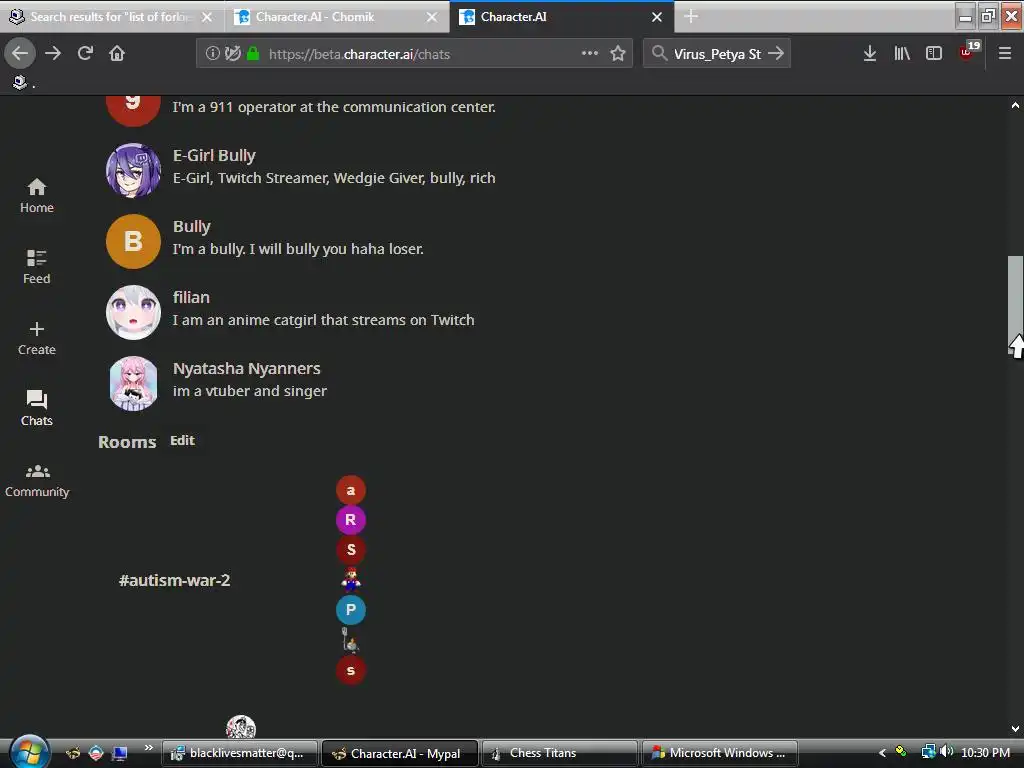The width and height of the screenshot is (1024, 768).
Task: Submit the search with arrow button
Action: 776,54
